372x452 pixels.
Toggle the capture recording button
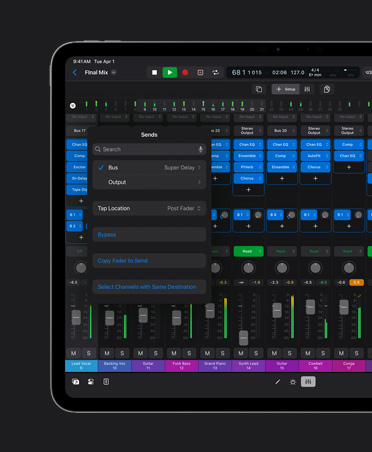tap(200, 72)
